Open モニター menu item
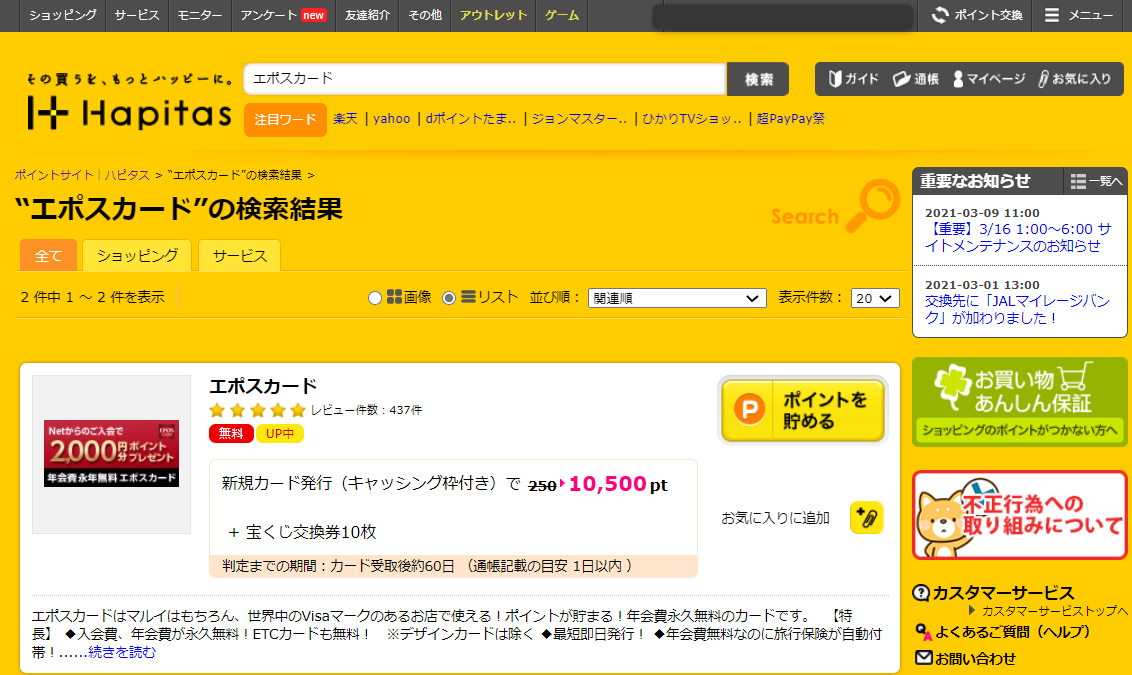 coord(200,15)
